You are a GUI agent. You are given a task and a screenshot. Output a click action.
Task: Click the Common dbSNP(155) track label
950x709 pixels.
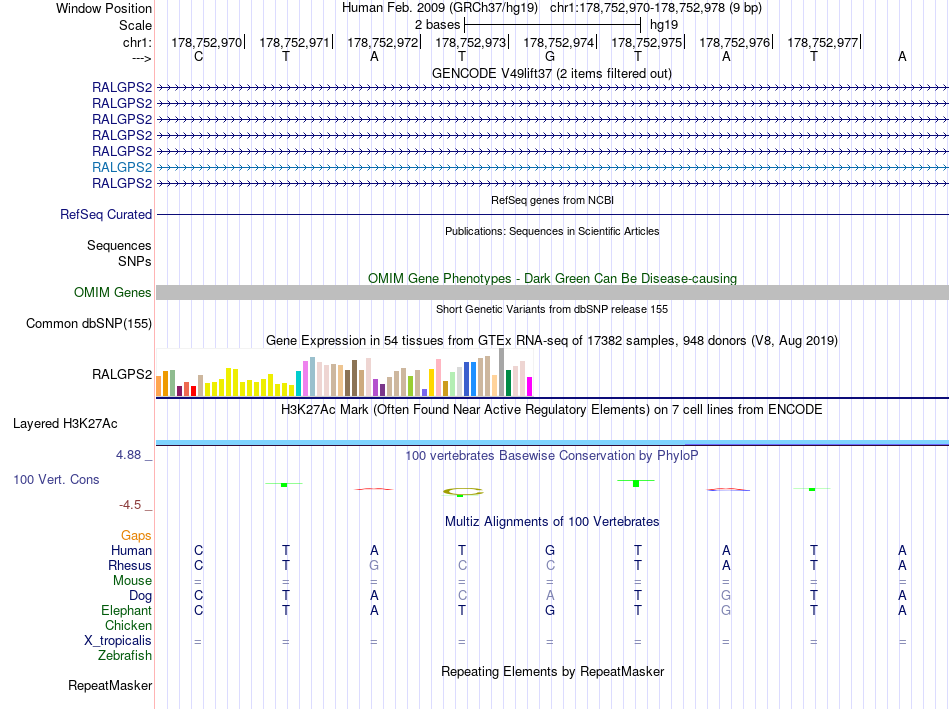tap(89, 324)
